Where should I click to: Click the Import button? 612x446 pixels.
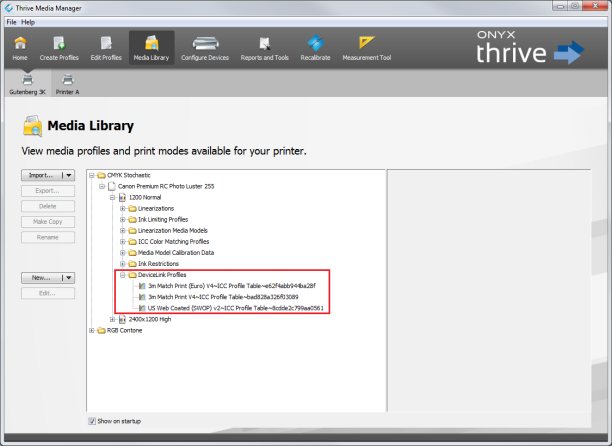41,175
